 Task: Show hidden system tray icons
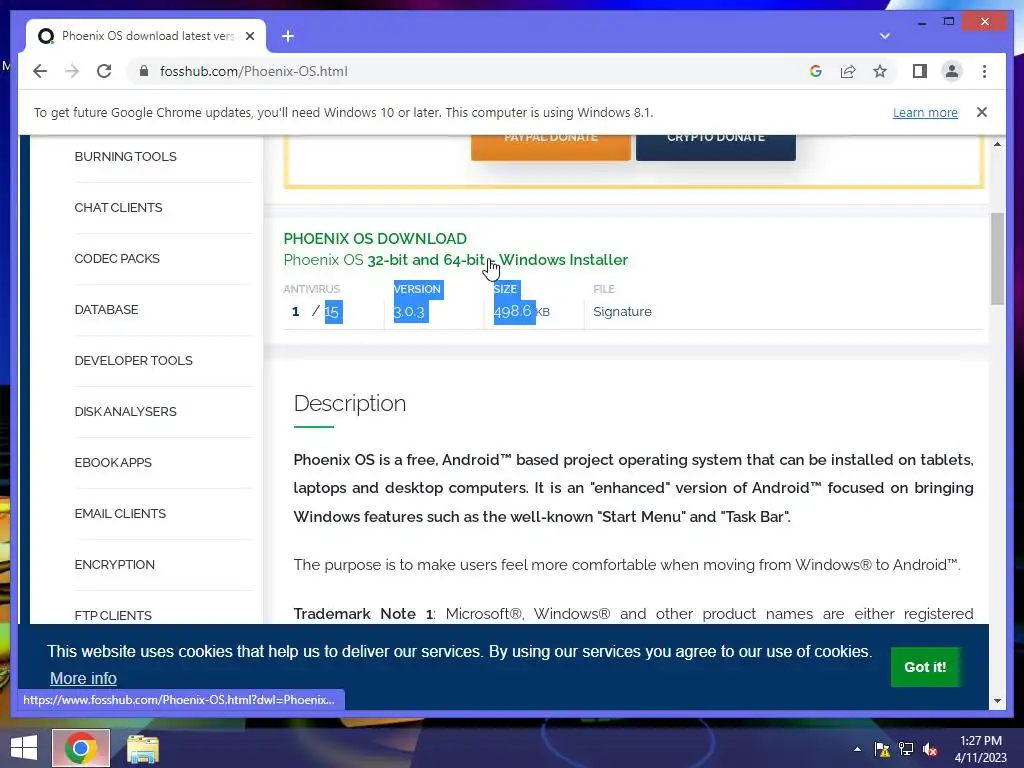857,749
